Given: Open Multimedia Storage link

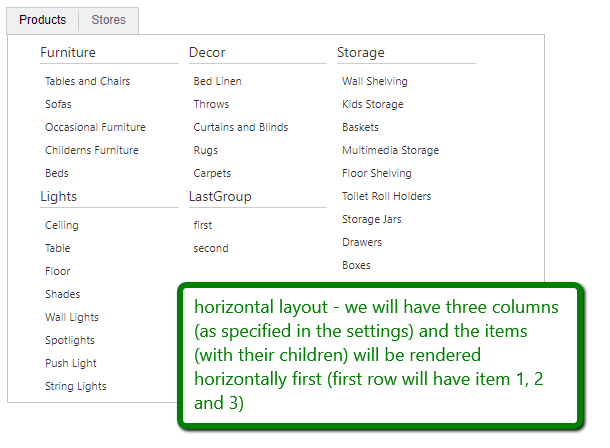Looking at the screenshot, I should pyautogui.click(x=390, y=150).
